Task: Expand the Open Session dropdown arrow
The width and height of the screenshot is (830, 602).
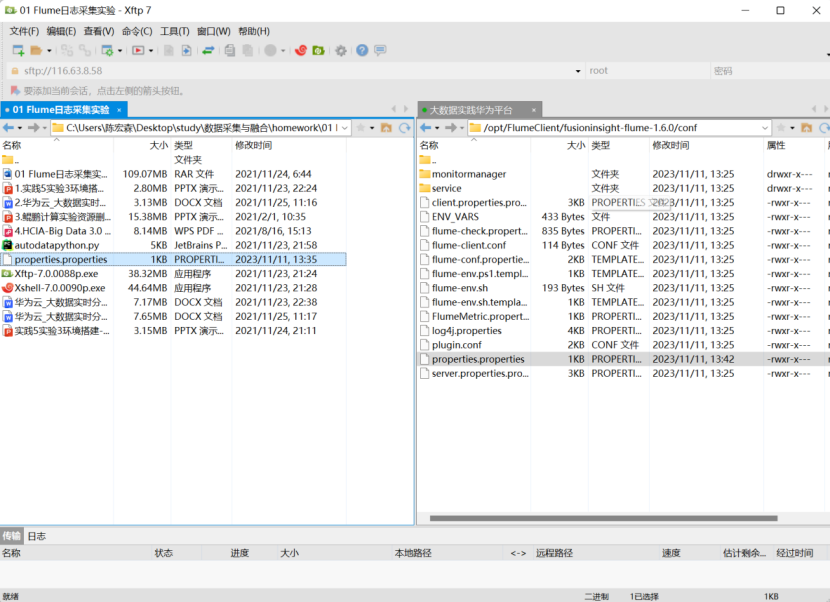Action: click(49, 51)
